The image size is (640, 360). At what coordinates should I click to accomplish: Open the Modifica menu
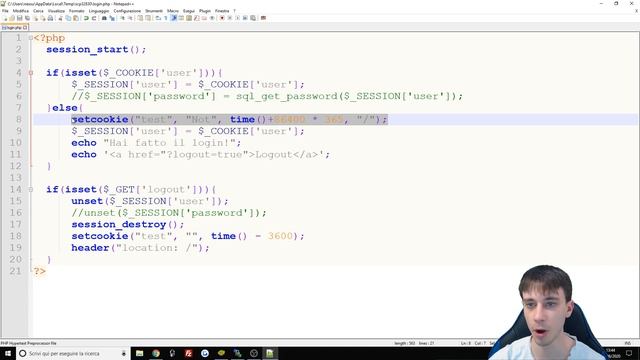tap(21, 11)
